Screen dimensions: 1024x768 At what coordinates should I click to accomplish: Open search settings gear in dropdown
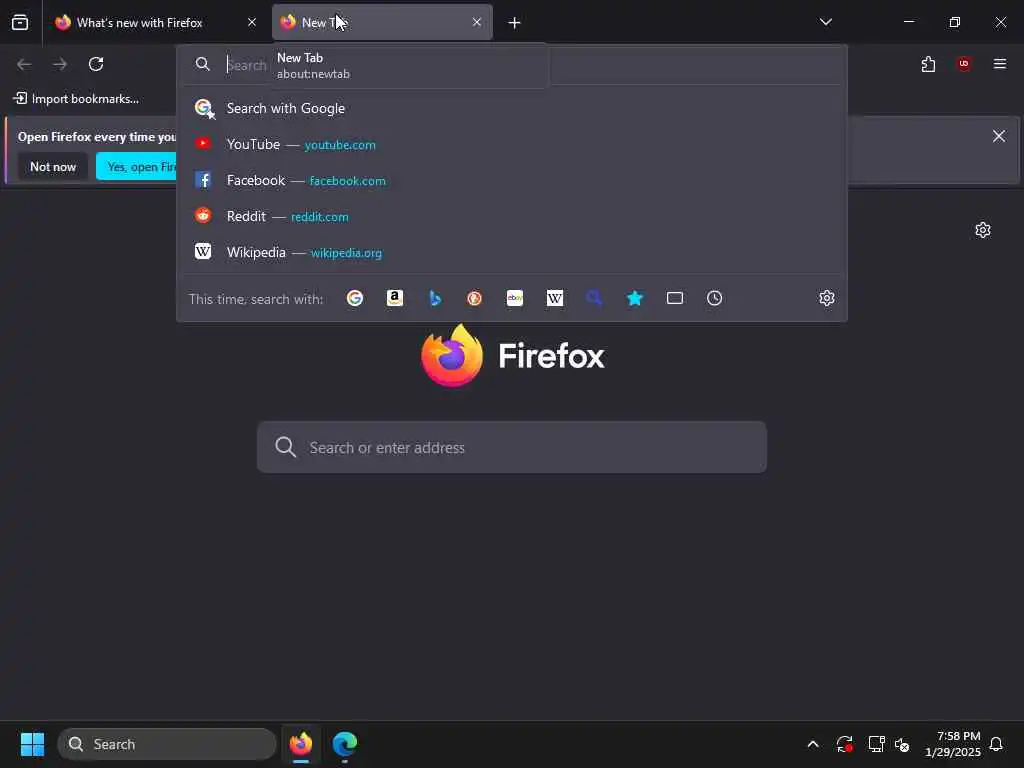click(827, 298)
